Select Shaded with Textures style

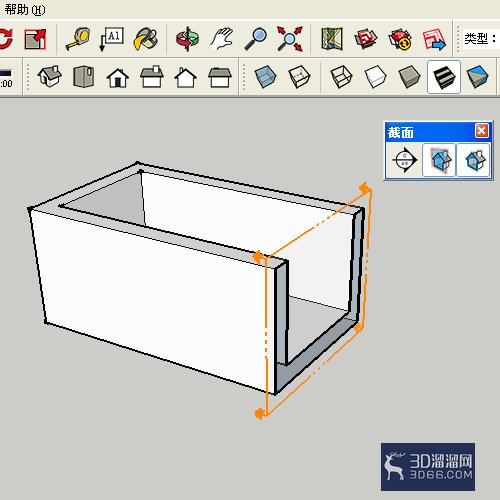[x=444, y=77]
